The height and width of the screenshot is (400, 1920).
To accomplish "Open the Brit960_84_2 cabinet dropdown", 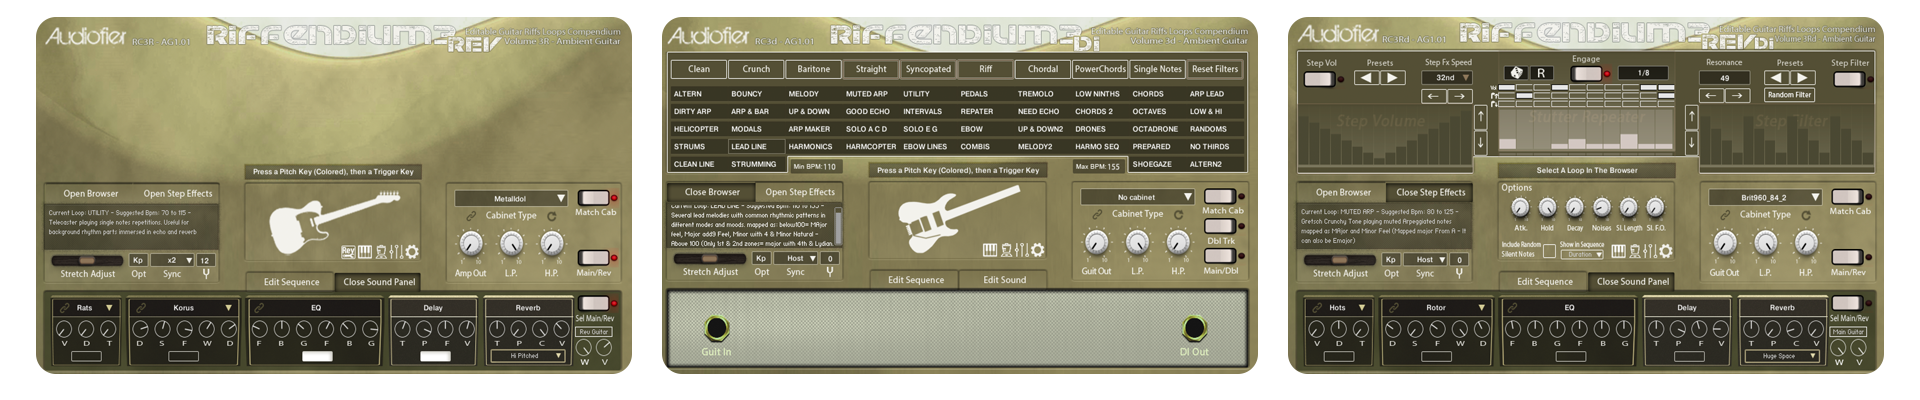I will pyautogui.click(x=1765, y=197).
